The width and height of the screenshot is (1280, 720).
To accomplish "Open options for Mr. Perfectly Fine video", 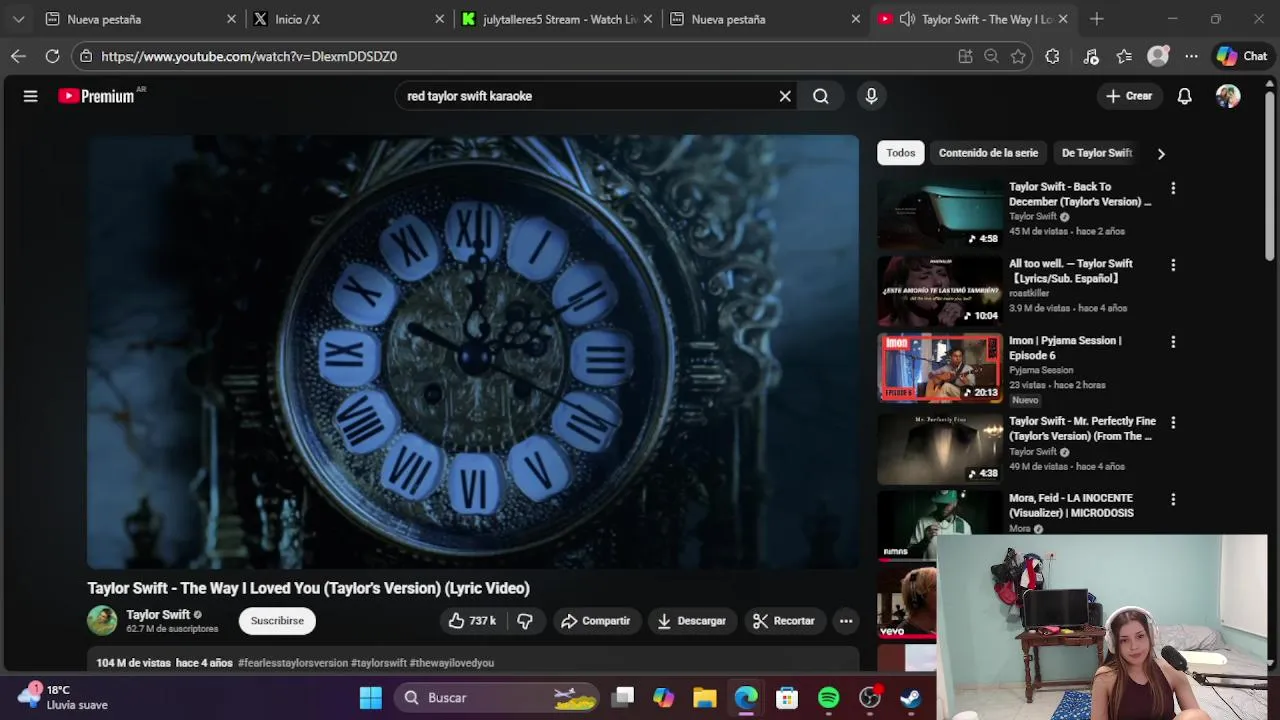I will point(1173,423).
